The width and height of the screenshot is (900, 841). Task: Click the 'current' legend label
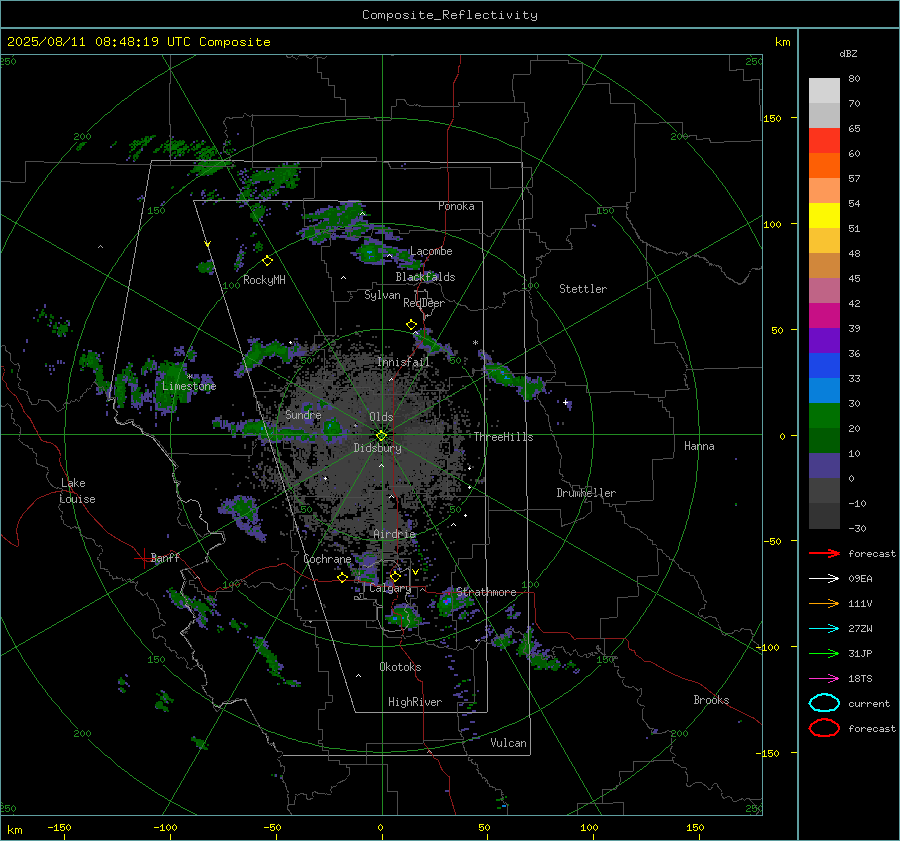(869, 704)
